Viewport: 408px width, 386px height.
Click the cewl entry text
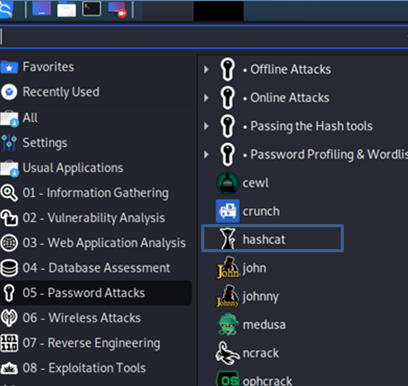coord(256,183)
